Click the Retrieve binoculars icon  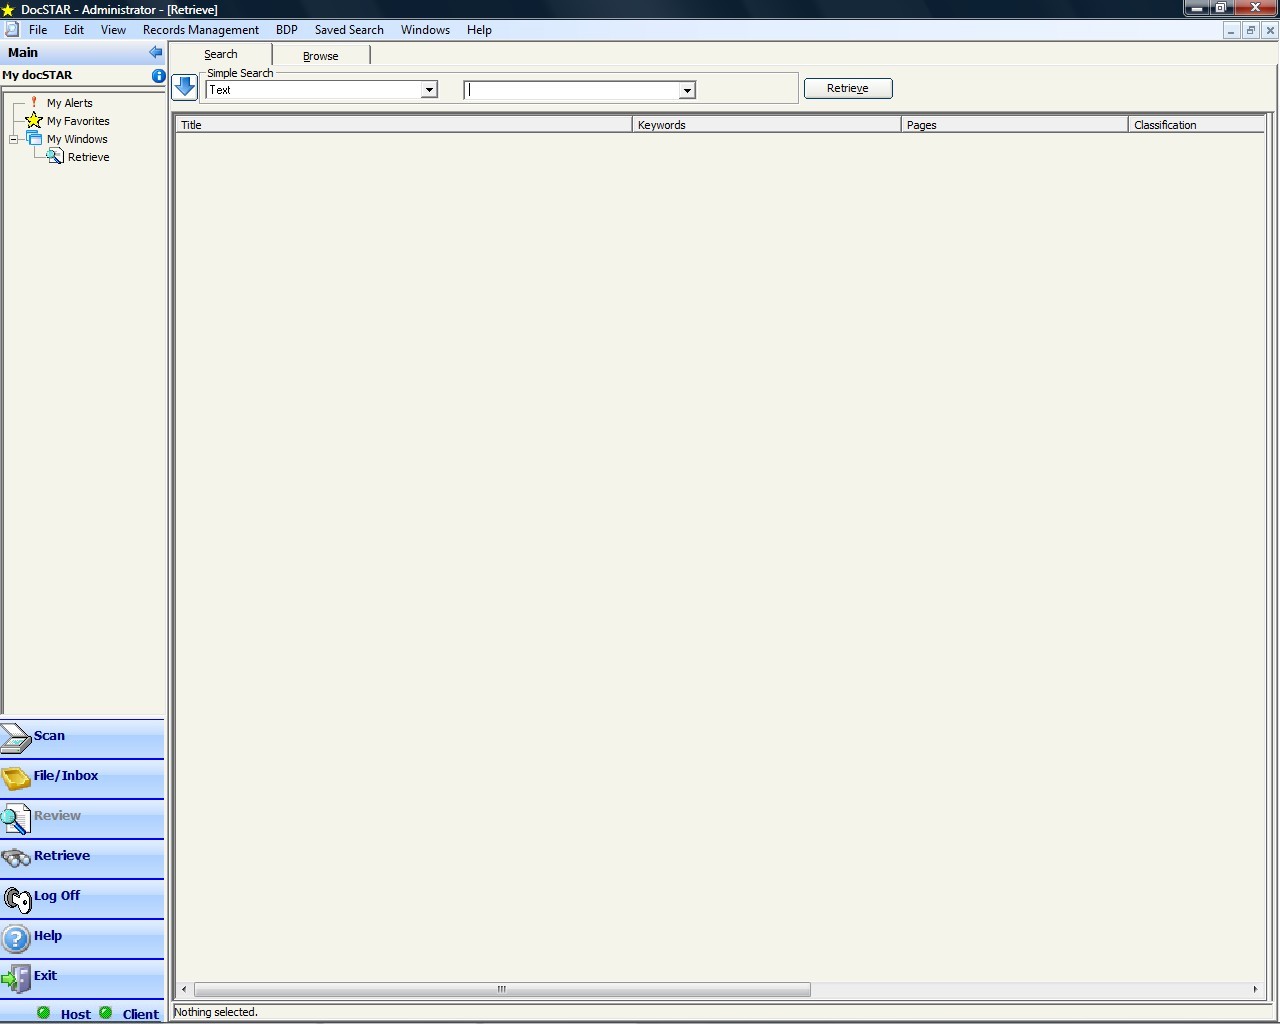coord(16,858)
